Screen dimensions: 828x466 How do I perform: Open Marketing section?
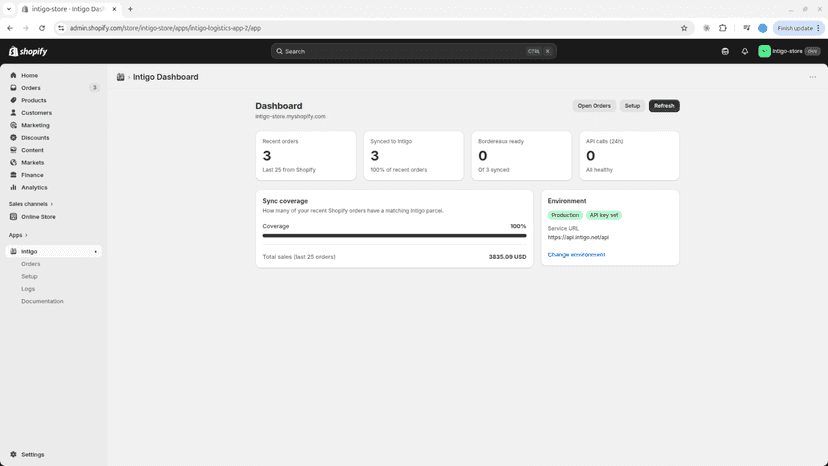coord(35,125)
